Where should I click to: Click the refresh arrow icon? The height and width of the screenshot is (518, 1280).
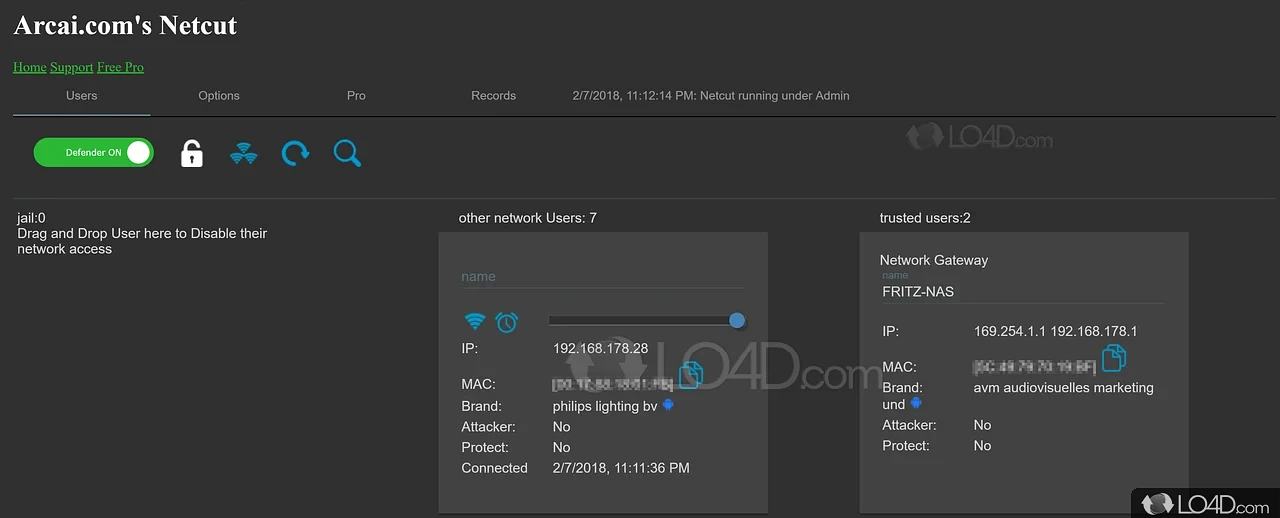(295, 153)
